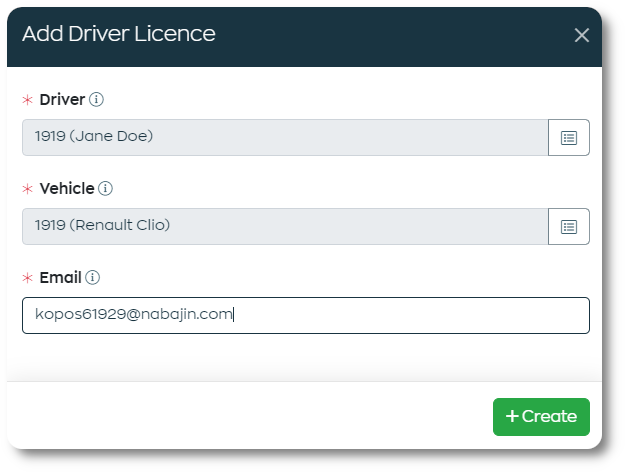
Task: Click the Driver field label
Action: [x=62, y=100]
